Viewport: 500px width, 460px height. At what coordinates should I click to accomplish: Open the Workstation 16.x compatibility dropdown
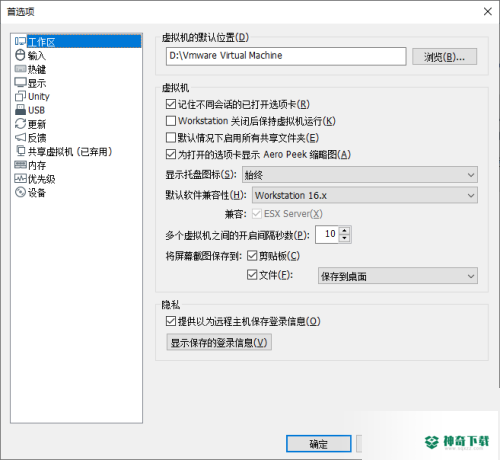(x=365, y=195)
